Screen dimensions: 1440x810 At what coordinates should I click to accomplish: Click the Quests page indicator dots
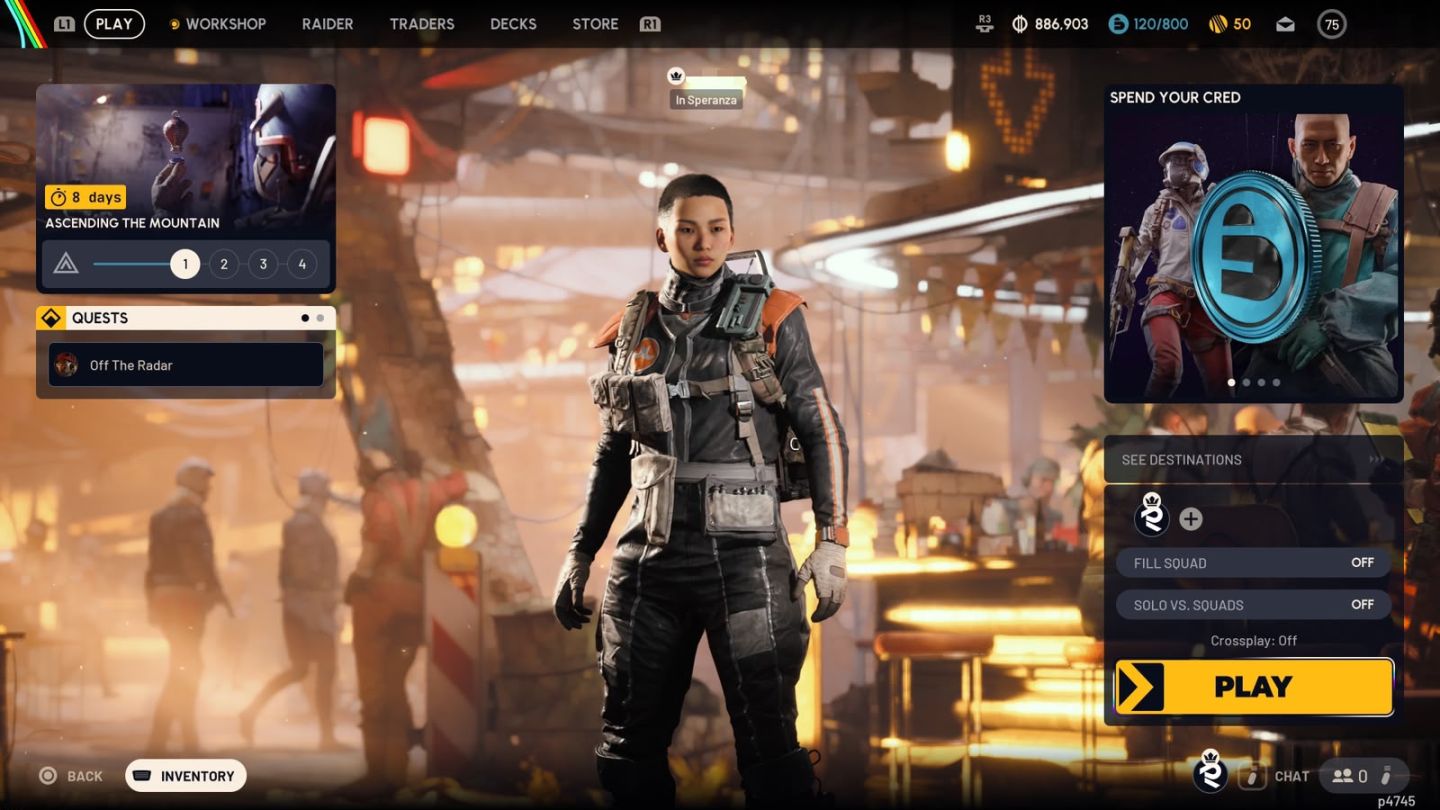point(312,318)
